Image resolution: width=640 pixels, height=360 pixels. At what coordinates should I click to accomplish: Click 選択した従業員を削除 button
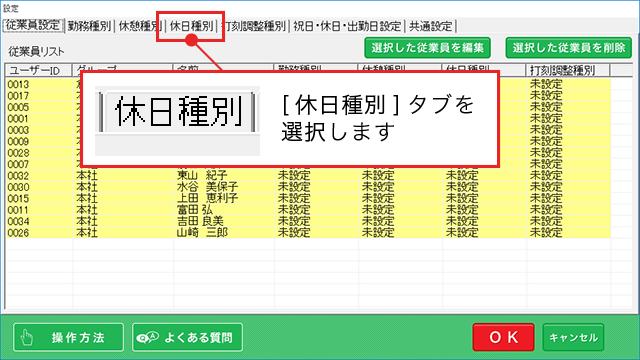pyautogui.click(x=569, y=48)
